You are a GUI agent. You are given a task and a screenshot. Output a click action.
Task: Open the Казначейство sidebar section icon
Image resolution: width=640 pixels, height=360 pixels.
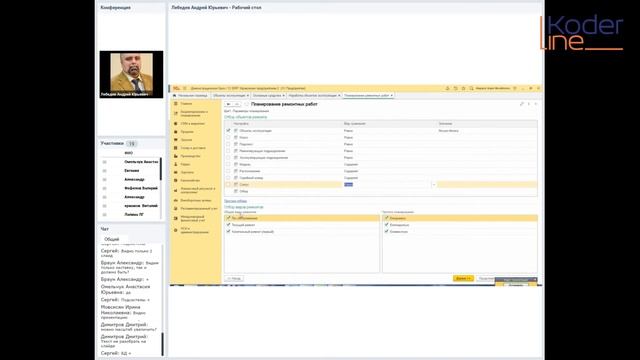pos(176,180)
